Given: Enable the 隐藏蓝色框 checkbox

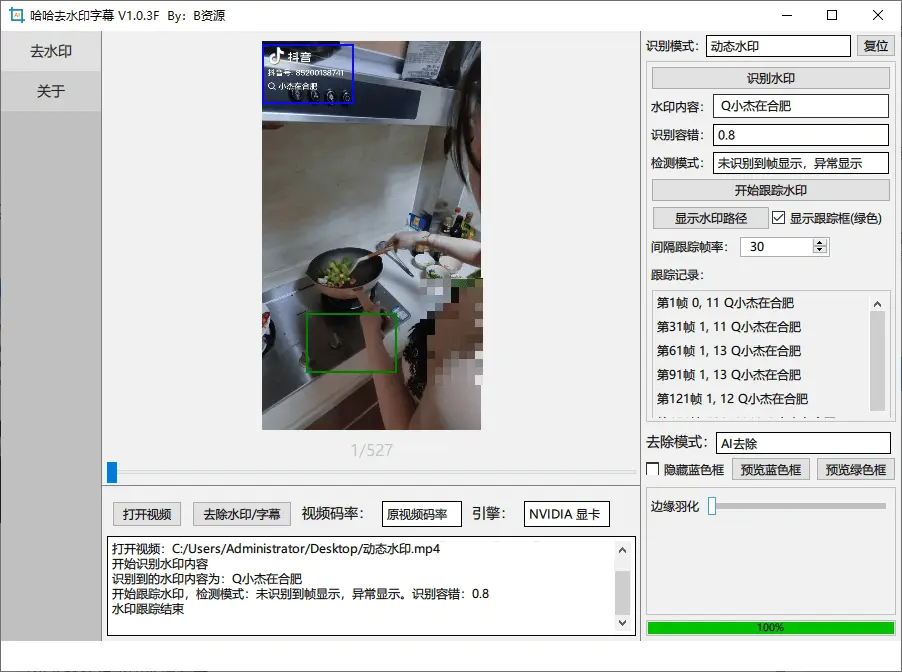Looking at the screenshot, I should coord(654,468).
